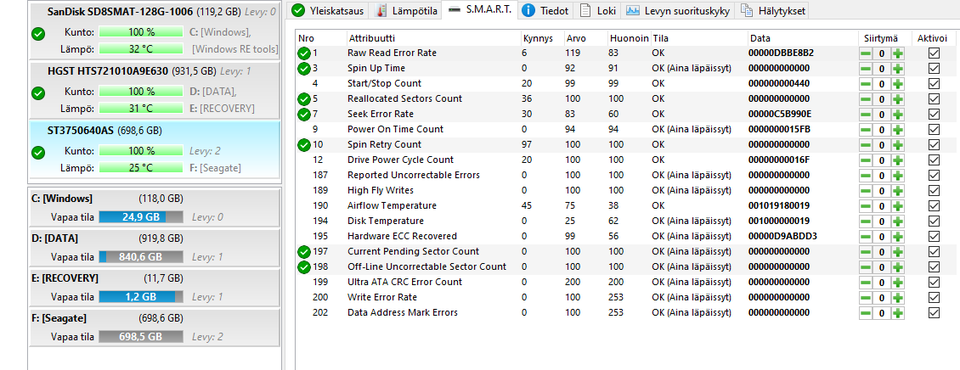
Task: Increase offset for Spin Up Time
Action: [898, 69]
